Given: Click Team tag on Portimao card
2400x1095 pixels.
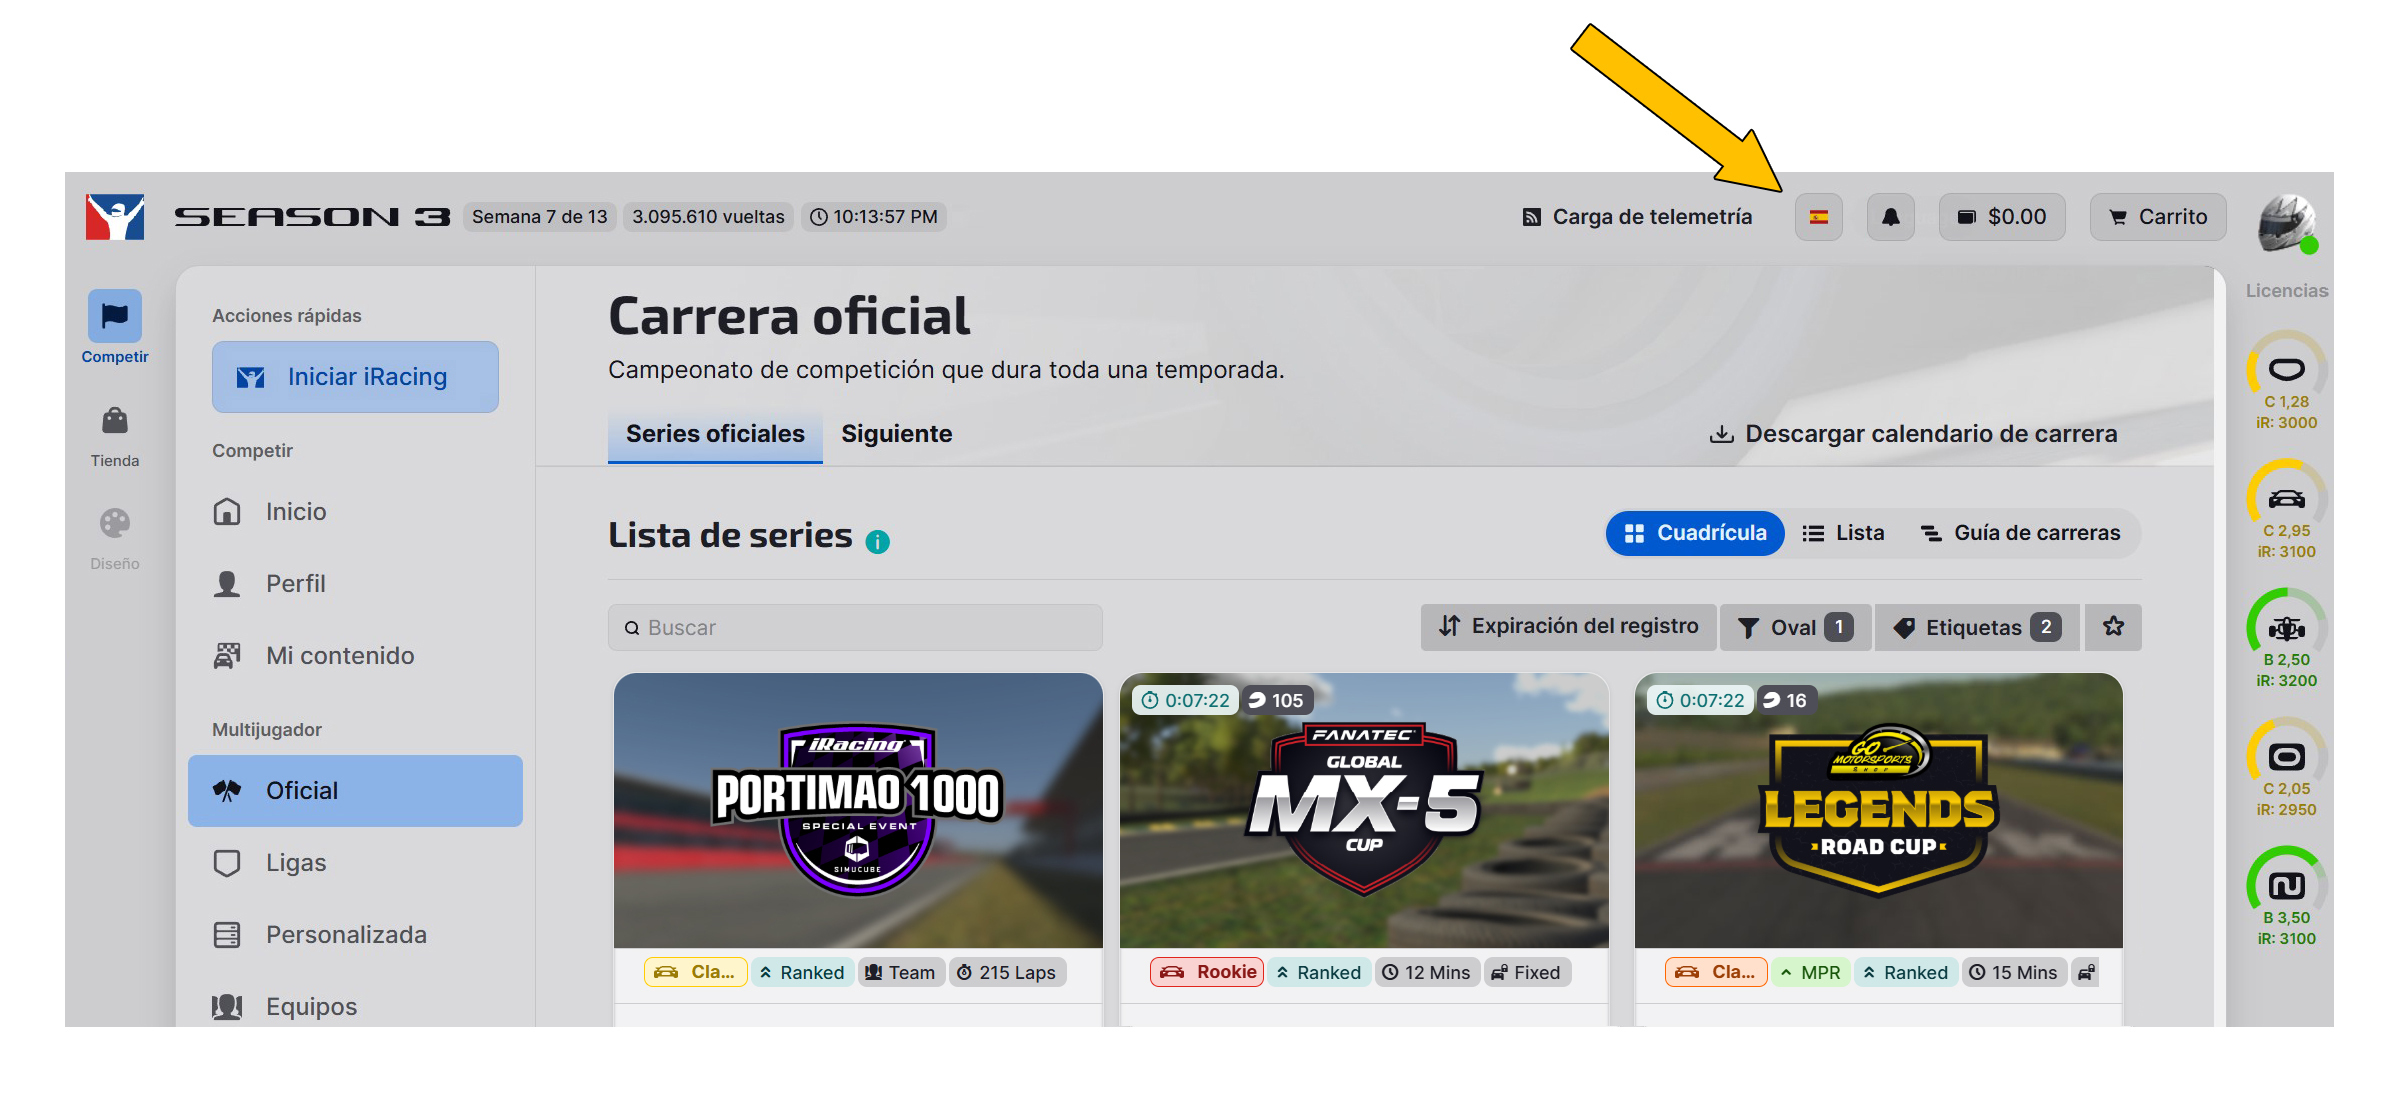Looking at the screenshot, I should coord(901,972).
